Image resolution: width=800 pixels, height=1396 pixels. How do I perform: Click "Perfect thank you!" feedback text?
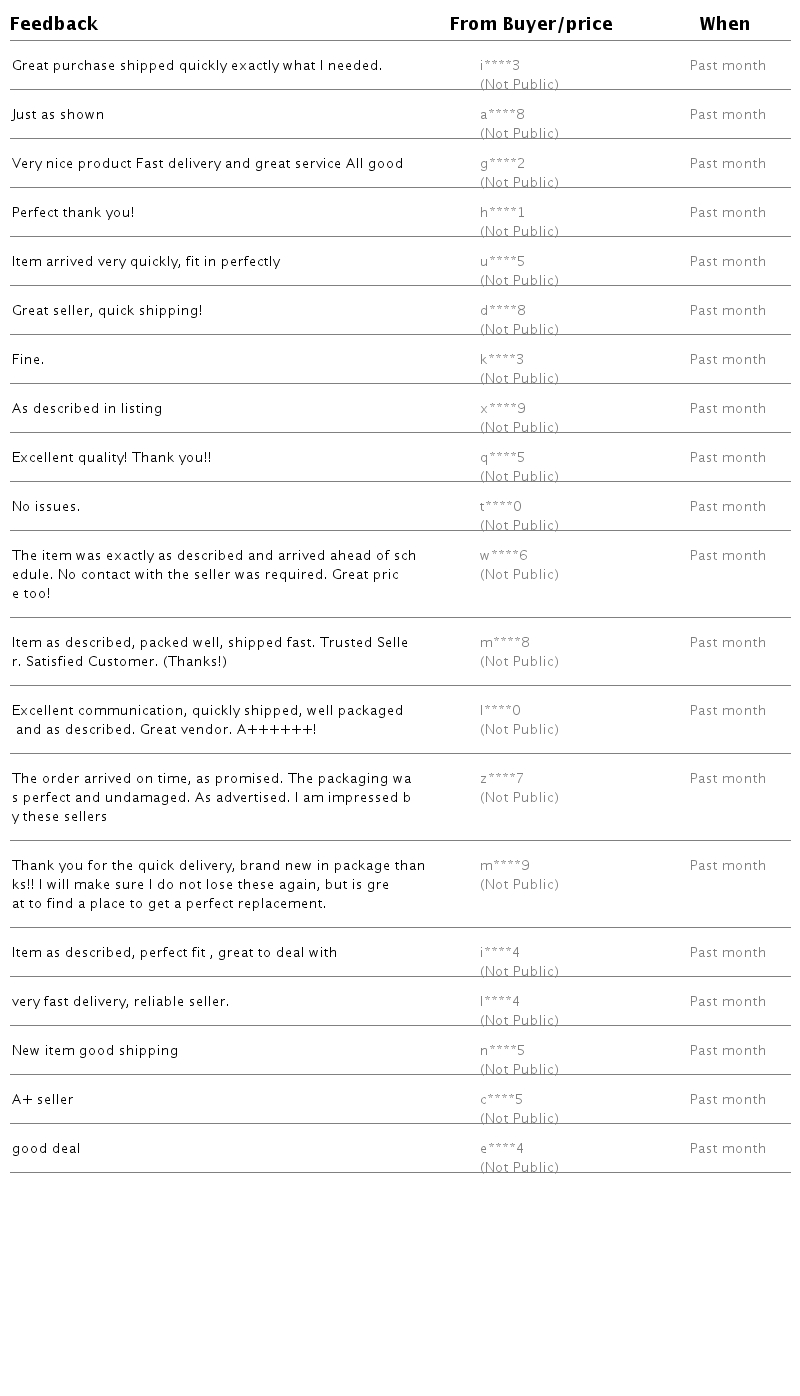point(73,213)
